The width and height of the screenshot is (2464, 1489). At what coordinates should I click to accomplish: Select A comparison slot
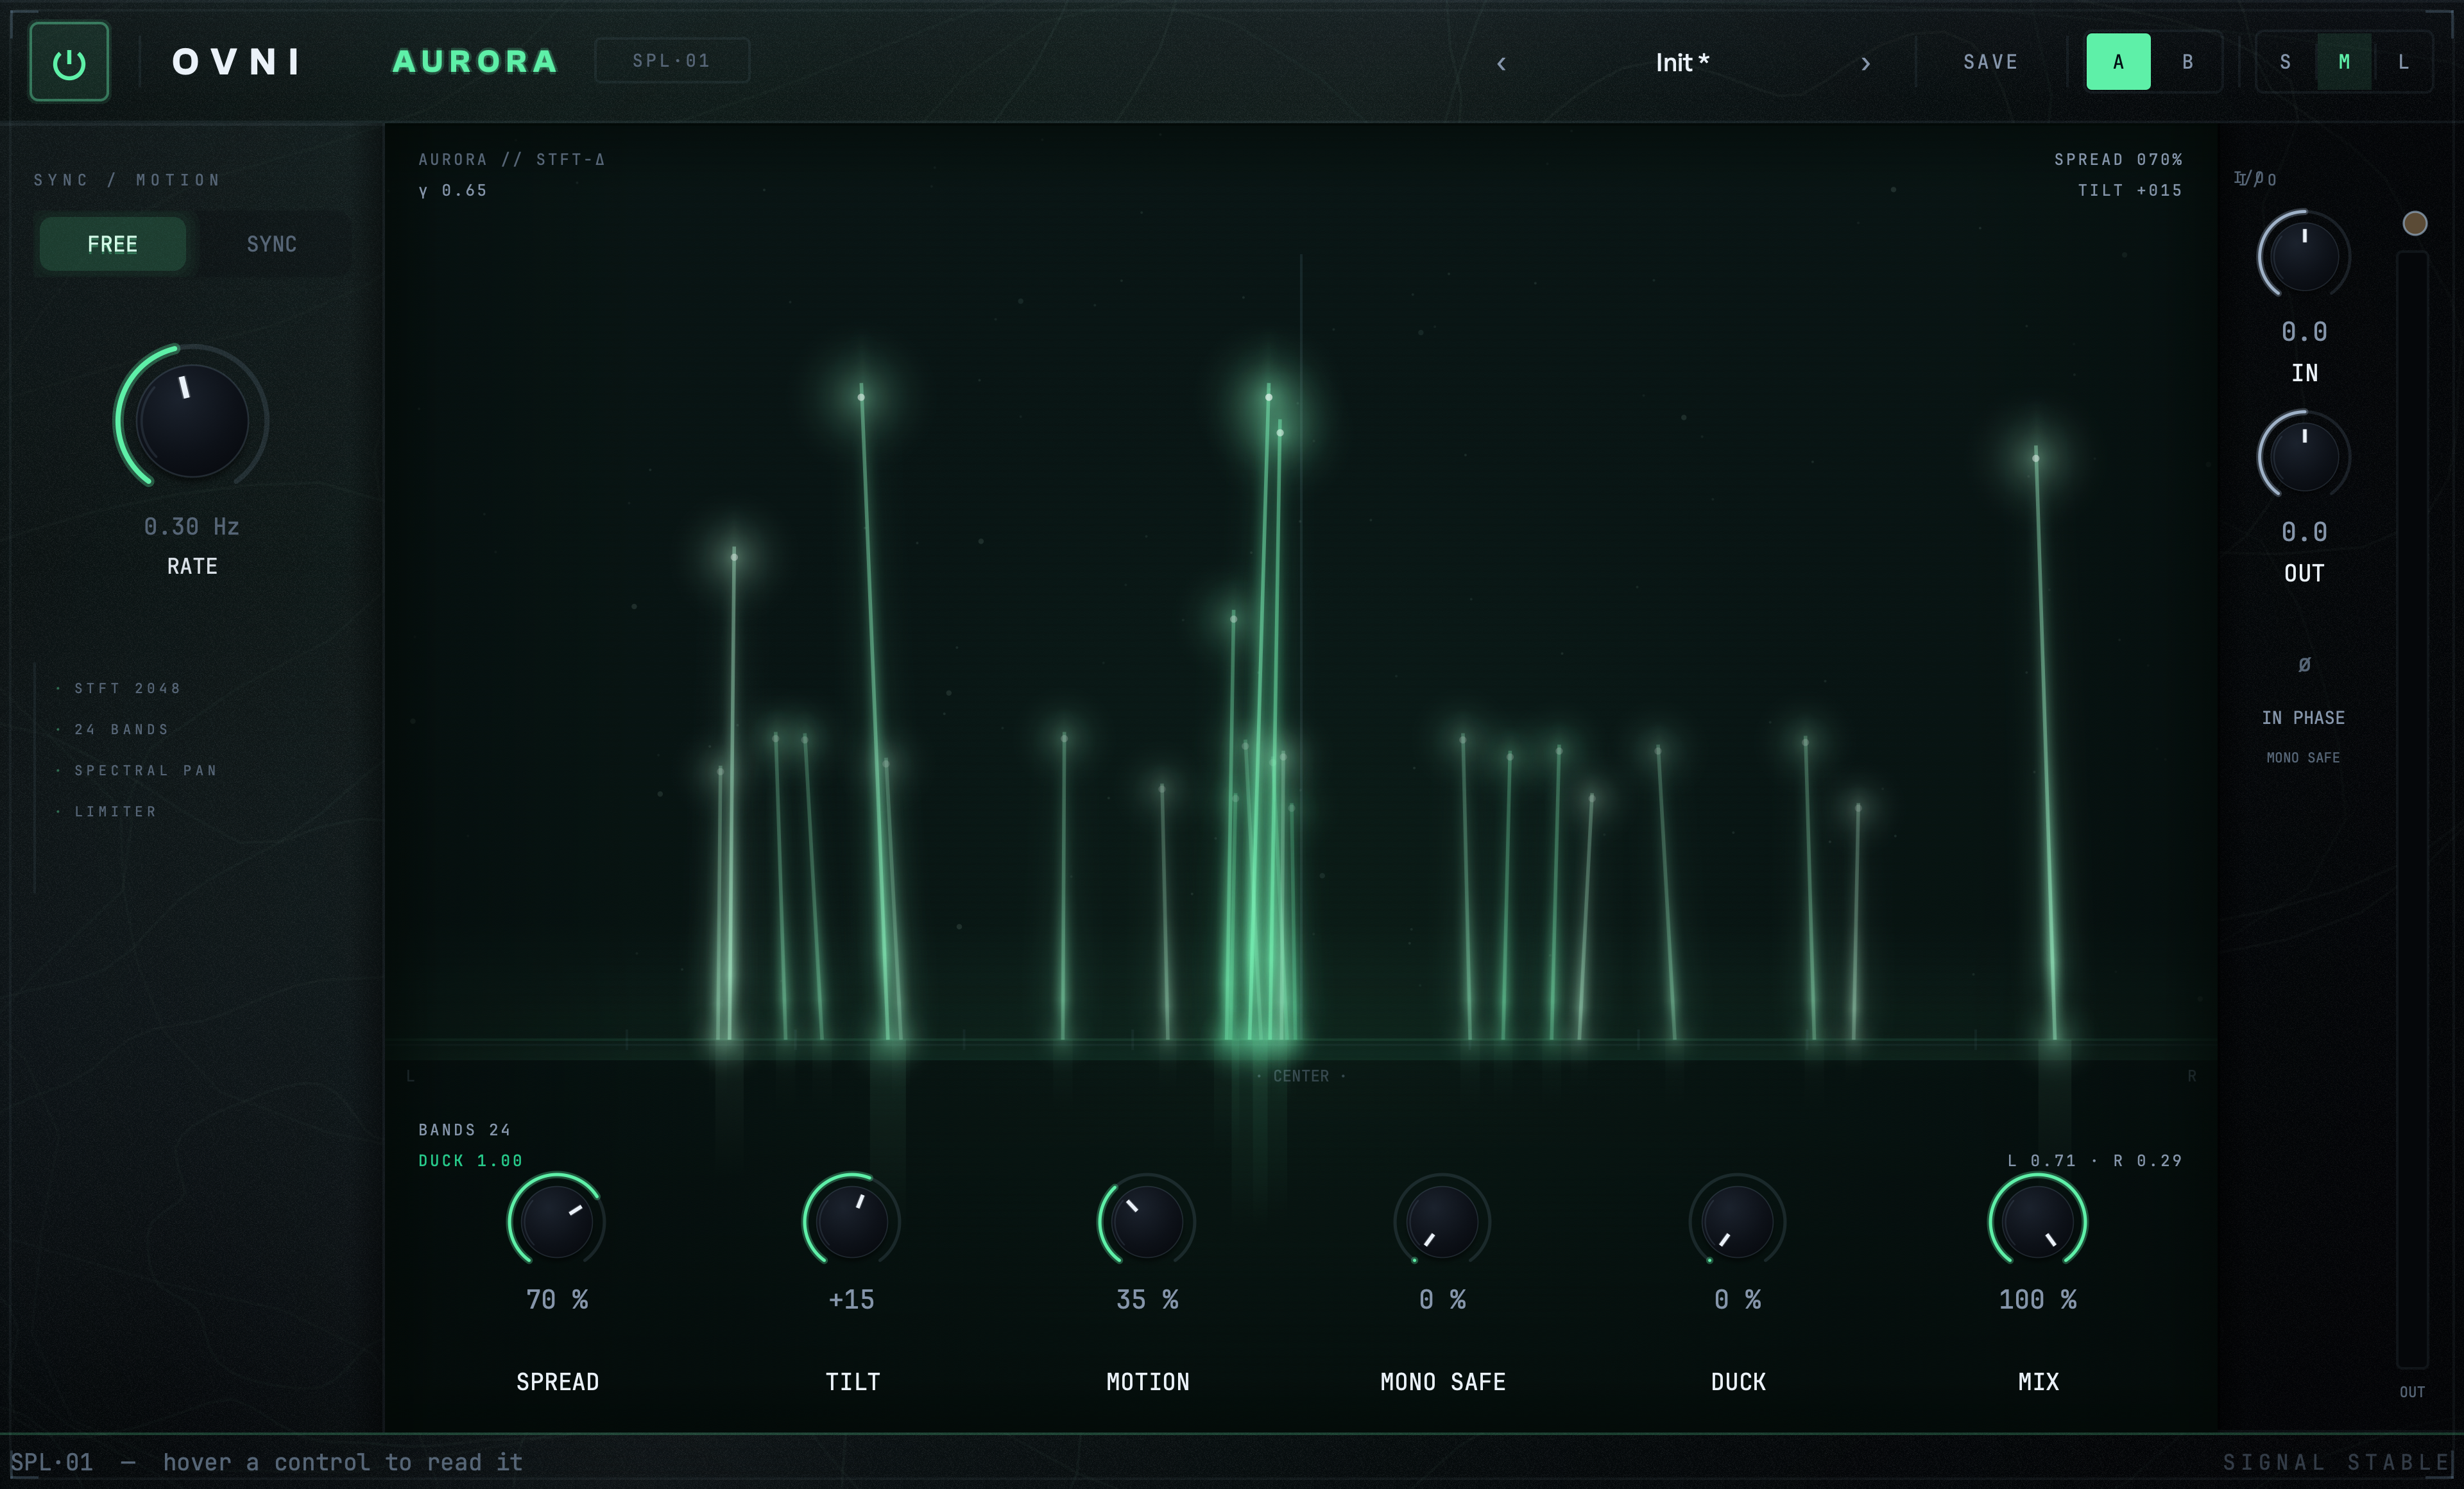pyautogui.click(x=2118, y=62)
